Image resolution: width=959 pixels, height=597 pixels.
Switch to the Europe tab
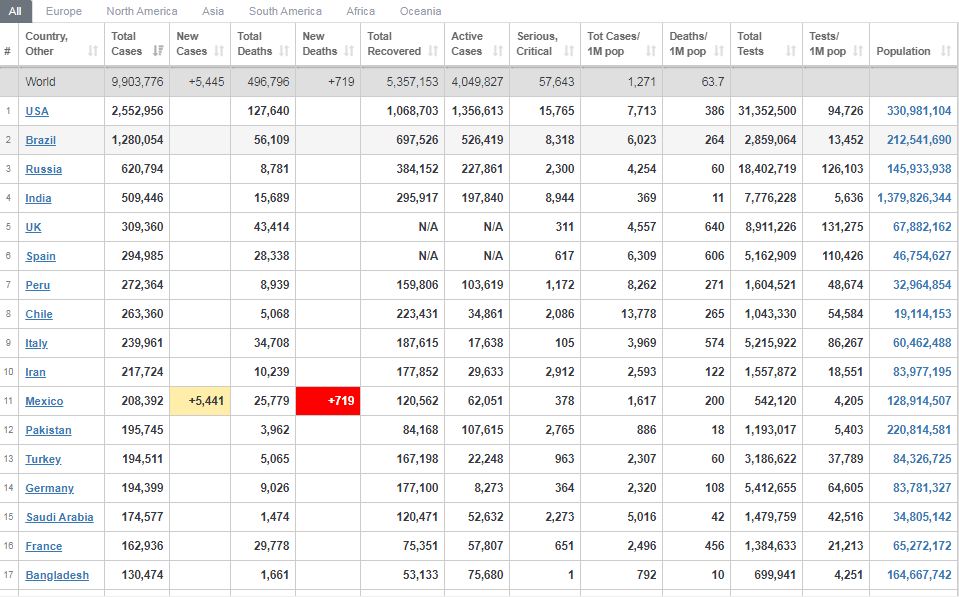pyautogui.click(x=64, y=11)
